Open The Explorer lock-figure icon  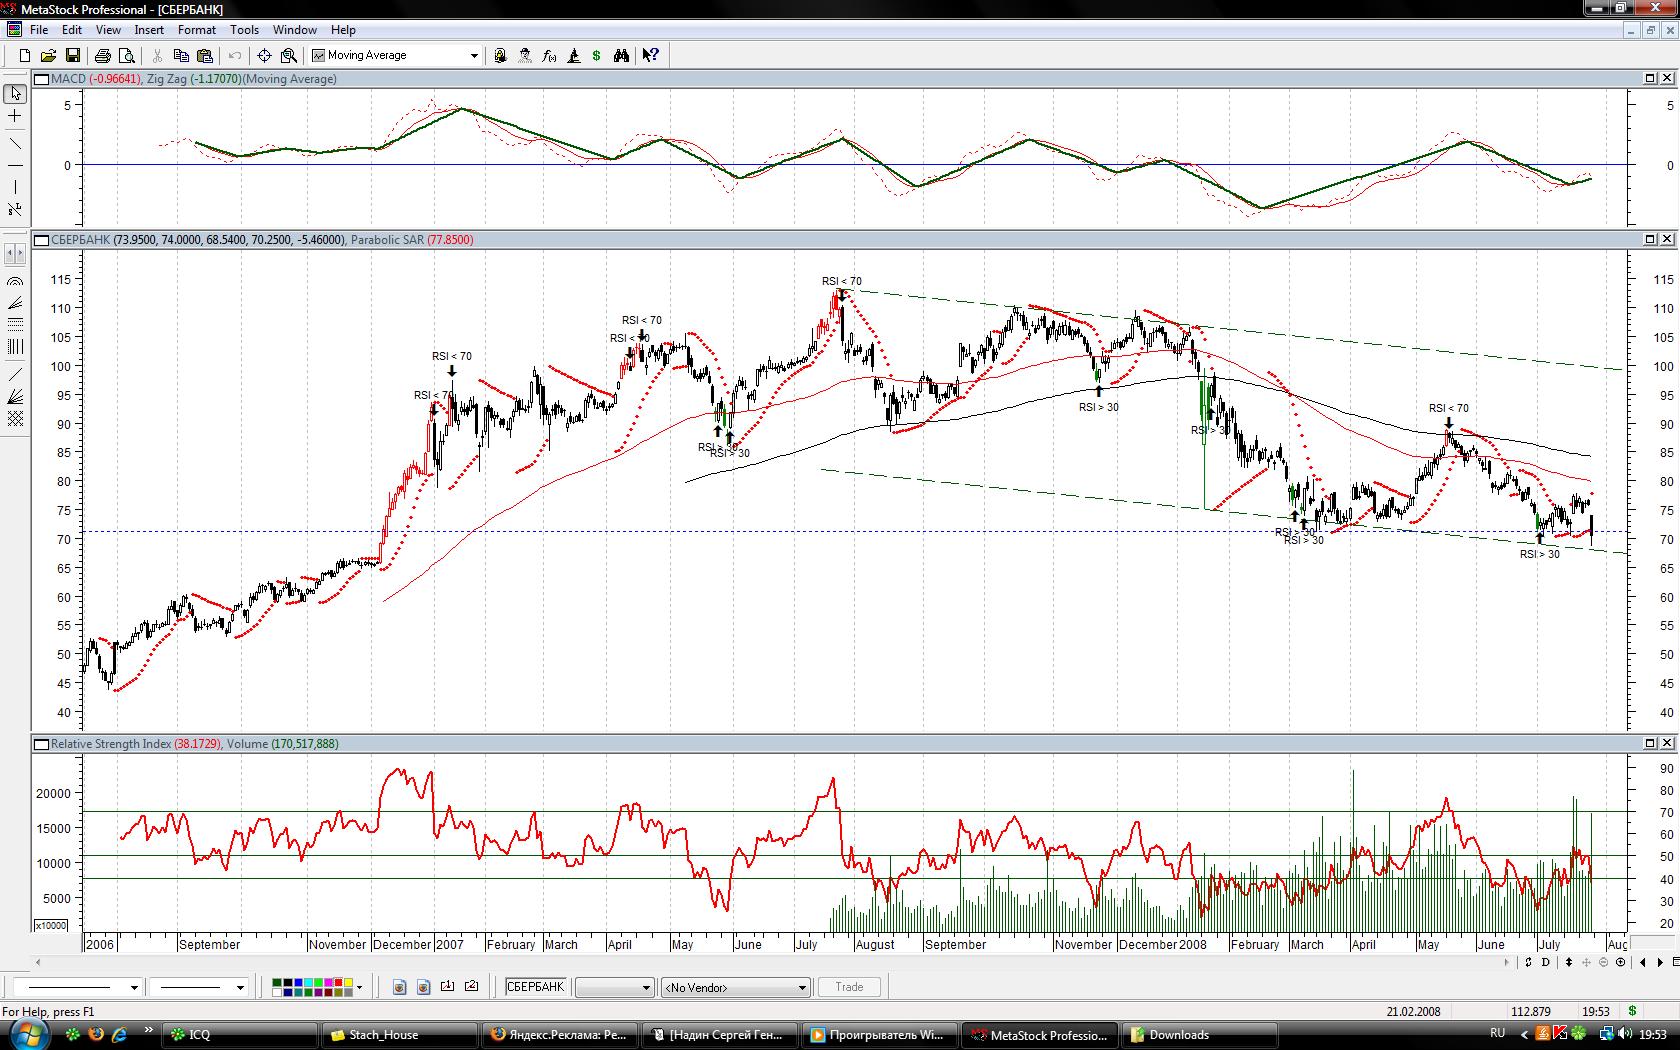500,56
